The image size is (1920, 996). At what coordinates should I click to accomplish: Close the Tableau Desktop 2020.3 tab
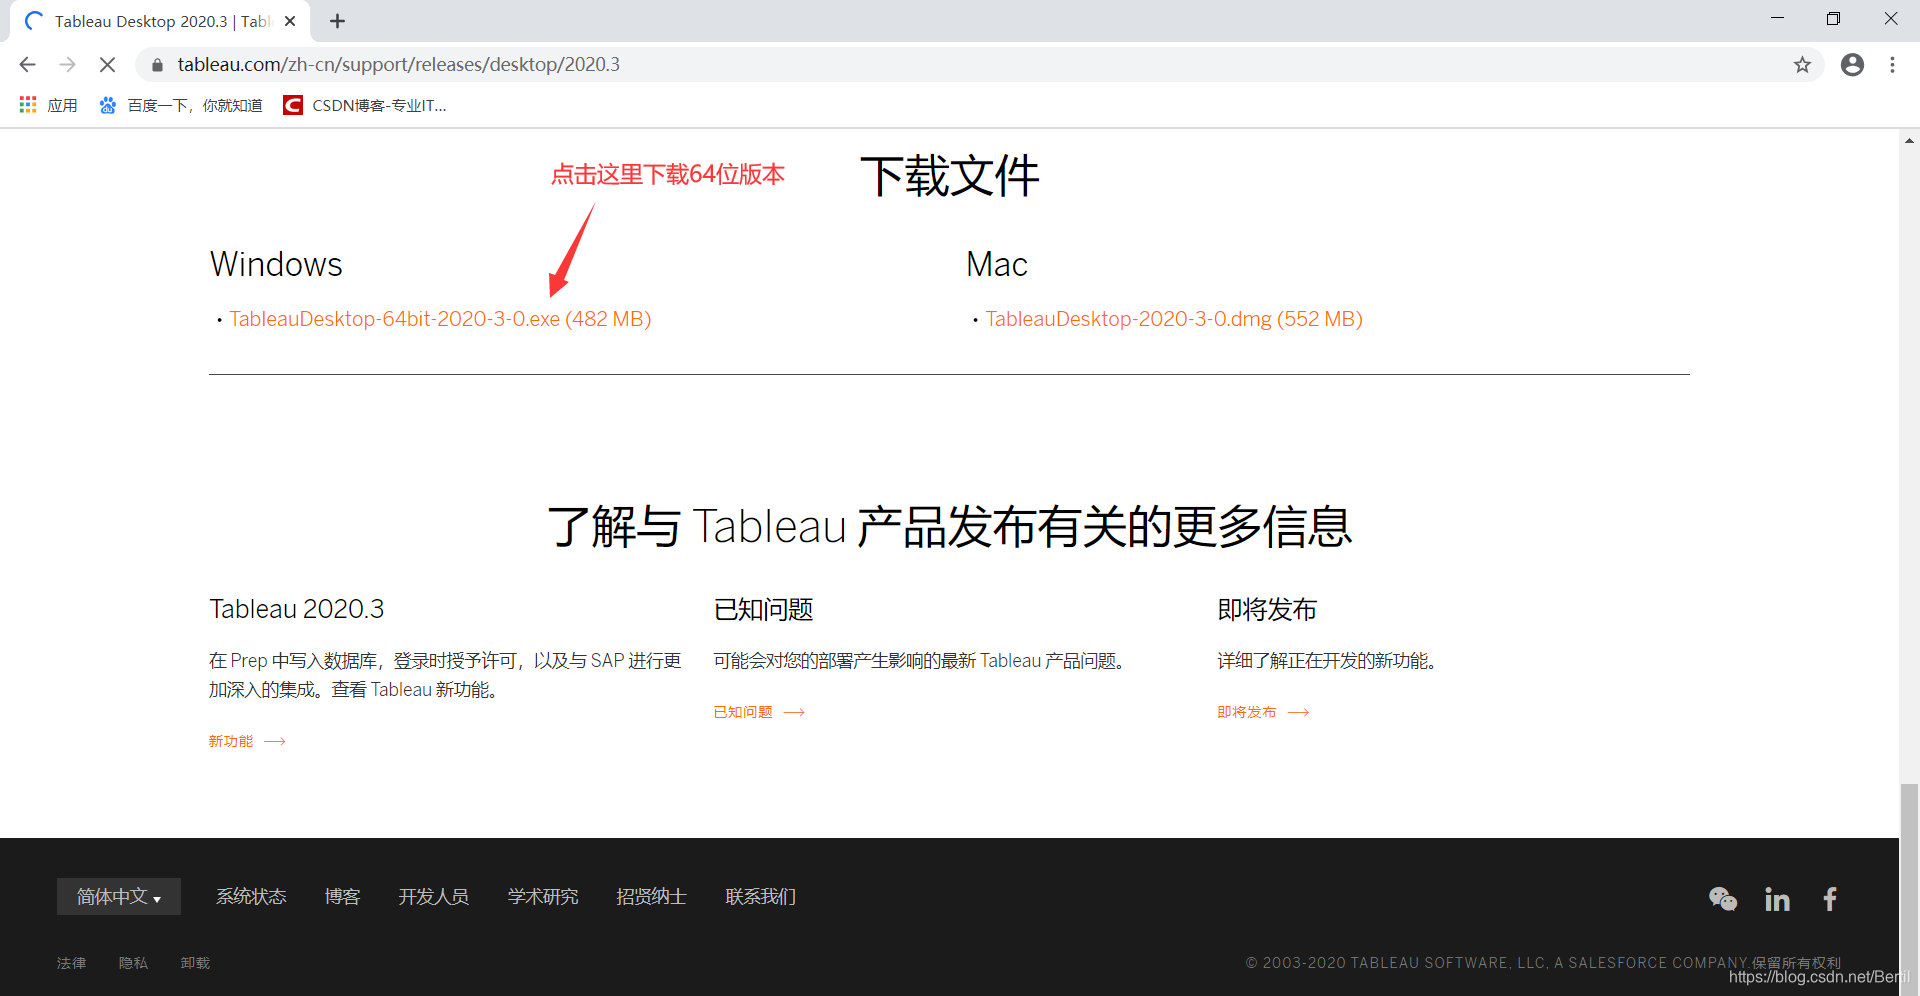pos(290,21)
